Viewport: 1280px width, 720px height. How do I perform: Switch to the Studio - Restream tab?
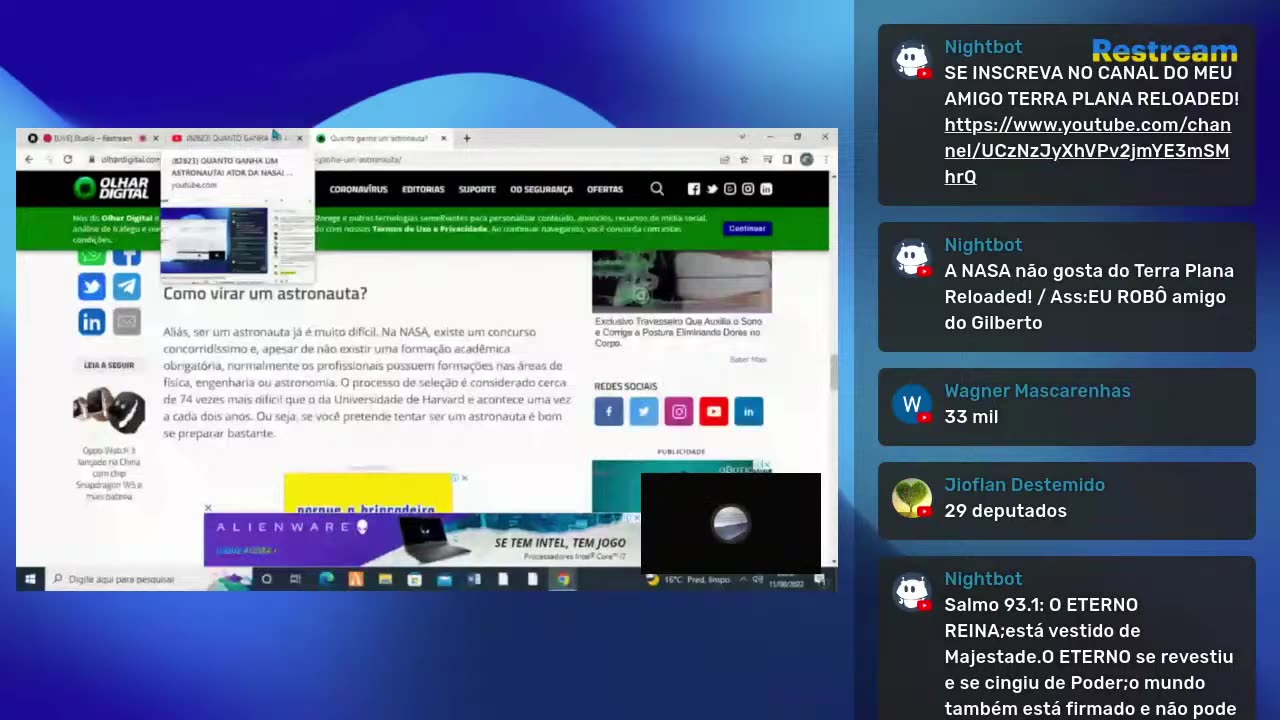[x=92, y=138]
